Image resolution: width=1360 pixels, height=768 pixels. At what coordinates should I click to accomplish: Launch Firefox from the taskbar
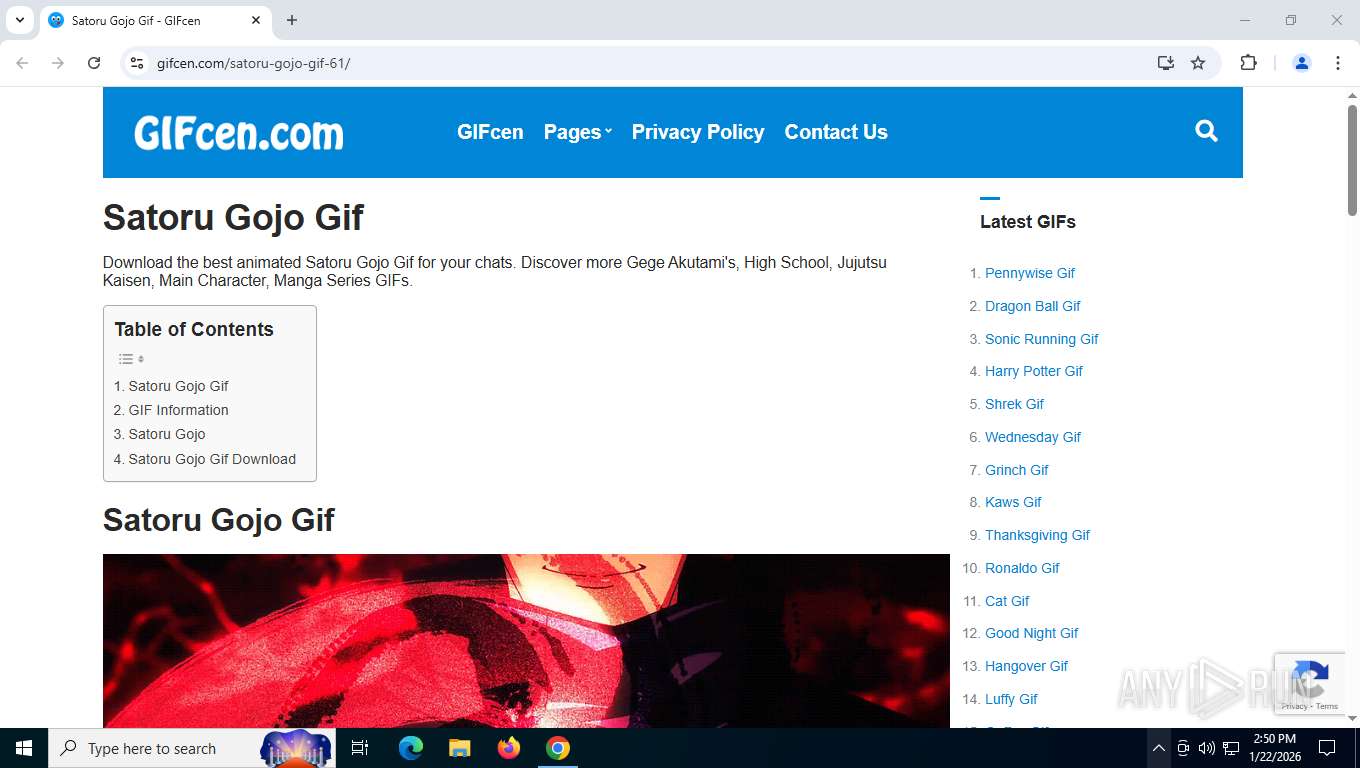point(509,748)
